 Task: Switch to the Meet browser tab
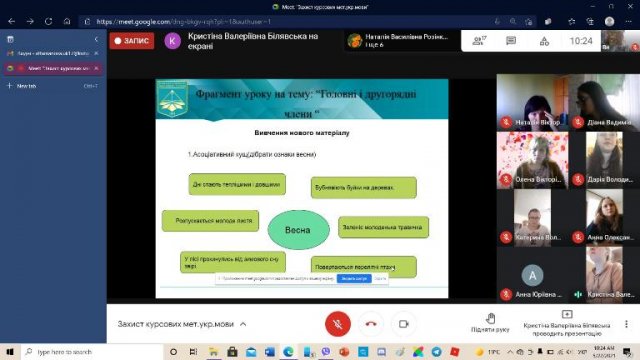[53, 68]
